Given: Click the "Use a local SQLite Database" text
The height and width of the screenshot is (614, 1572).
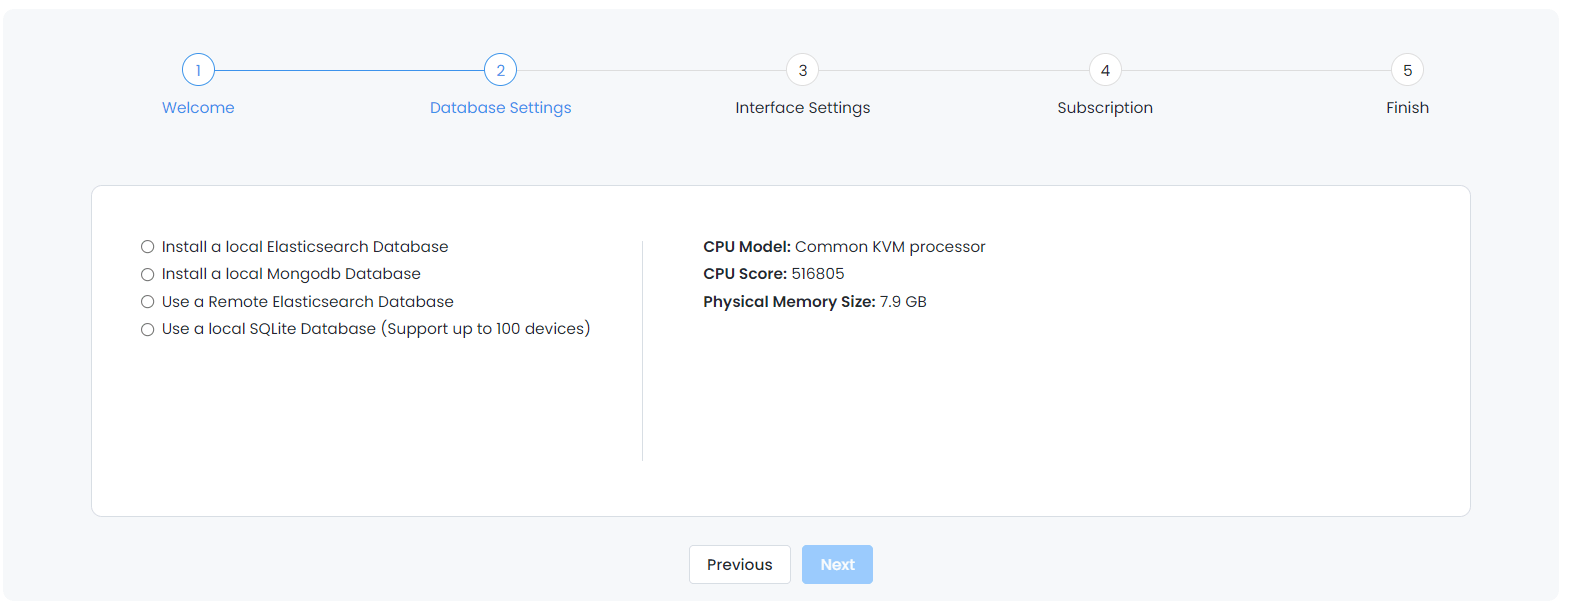Looking at the screenshot, I should [269, 329].
